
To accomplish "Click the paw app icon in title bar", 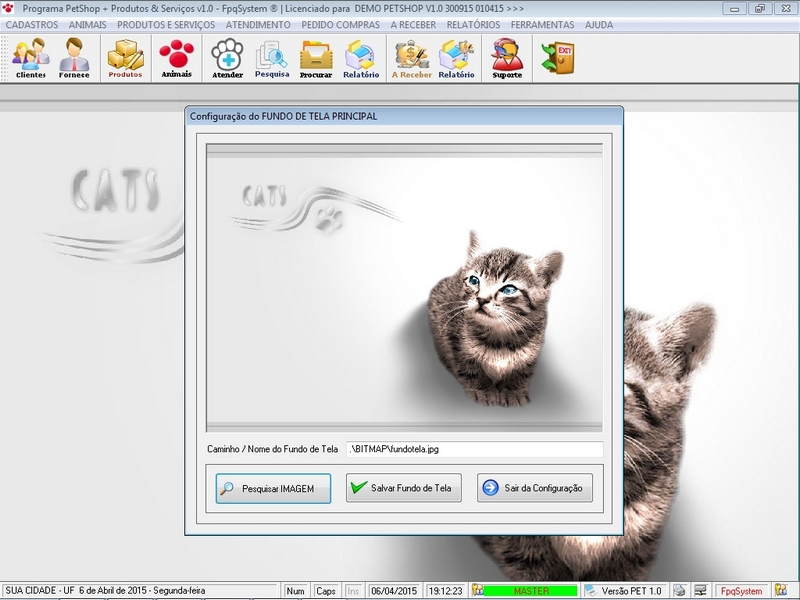I will point(8,8).
